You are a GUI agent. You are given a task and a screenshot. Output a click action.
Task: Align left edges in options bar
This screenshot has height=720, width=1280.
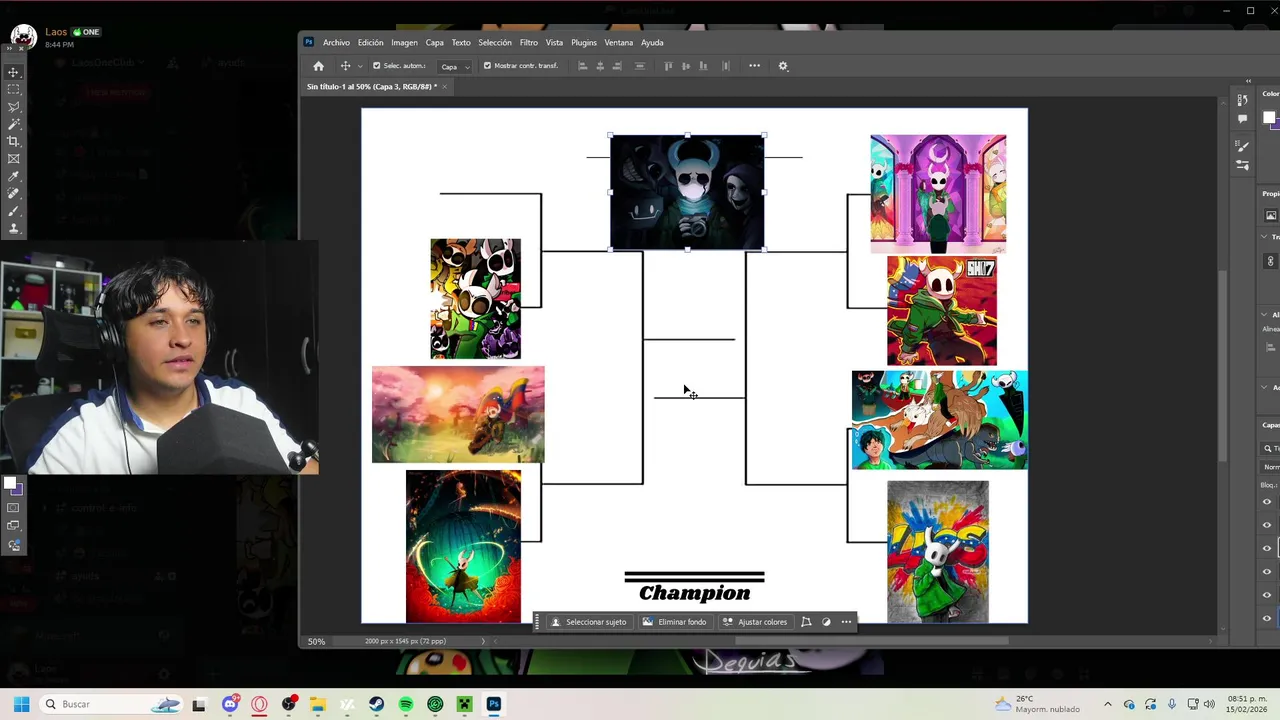[582, 66]
